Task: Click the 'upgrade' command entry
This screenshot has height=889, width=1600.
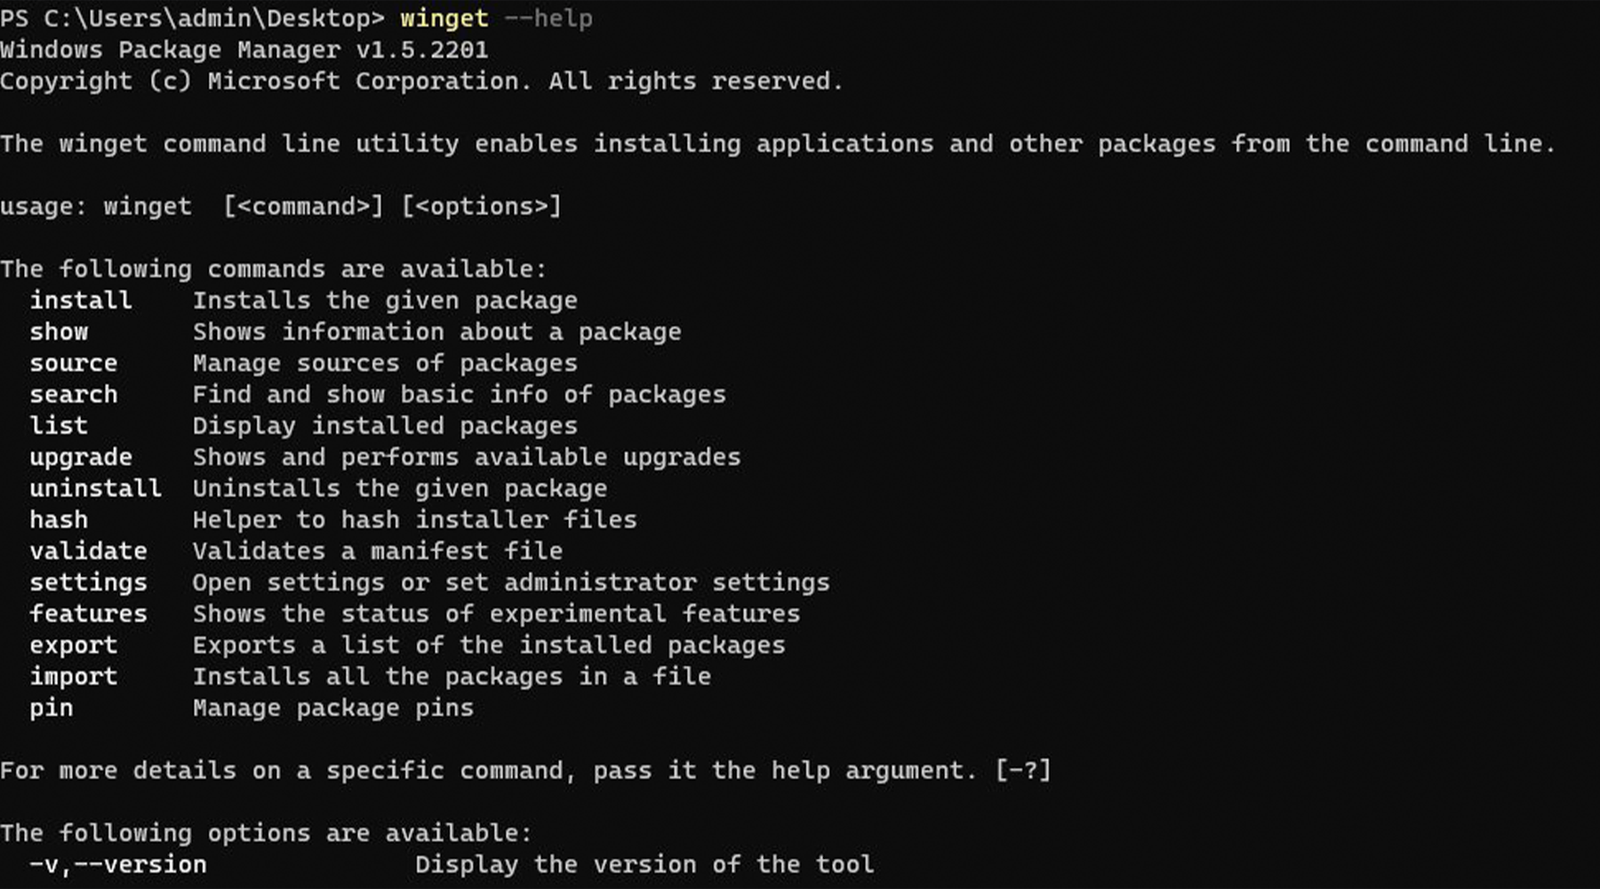Action: tap(80, 457)
